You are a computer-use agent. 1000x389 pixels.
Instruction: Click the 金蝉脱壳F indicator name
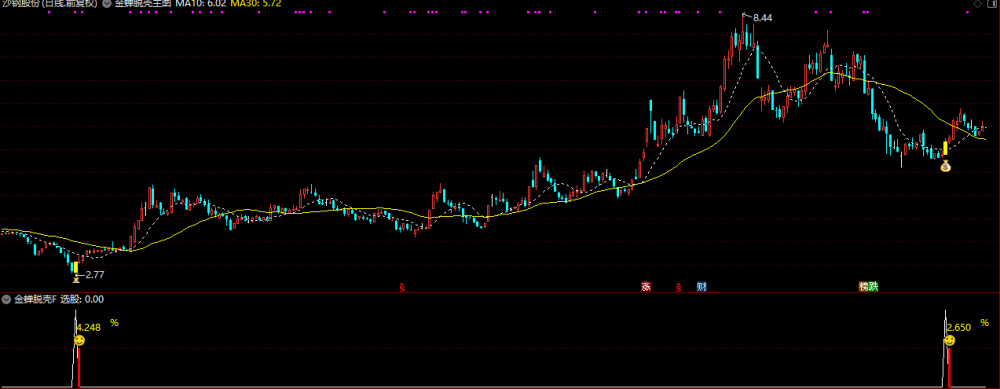click(36, 299)
